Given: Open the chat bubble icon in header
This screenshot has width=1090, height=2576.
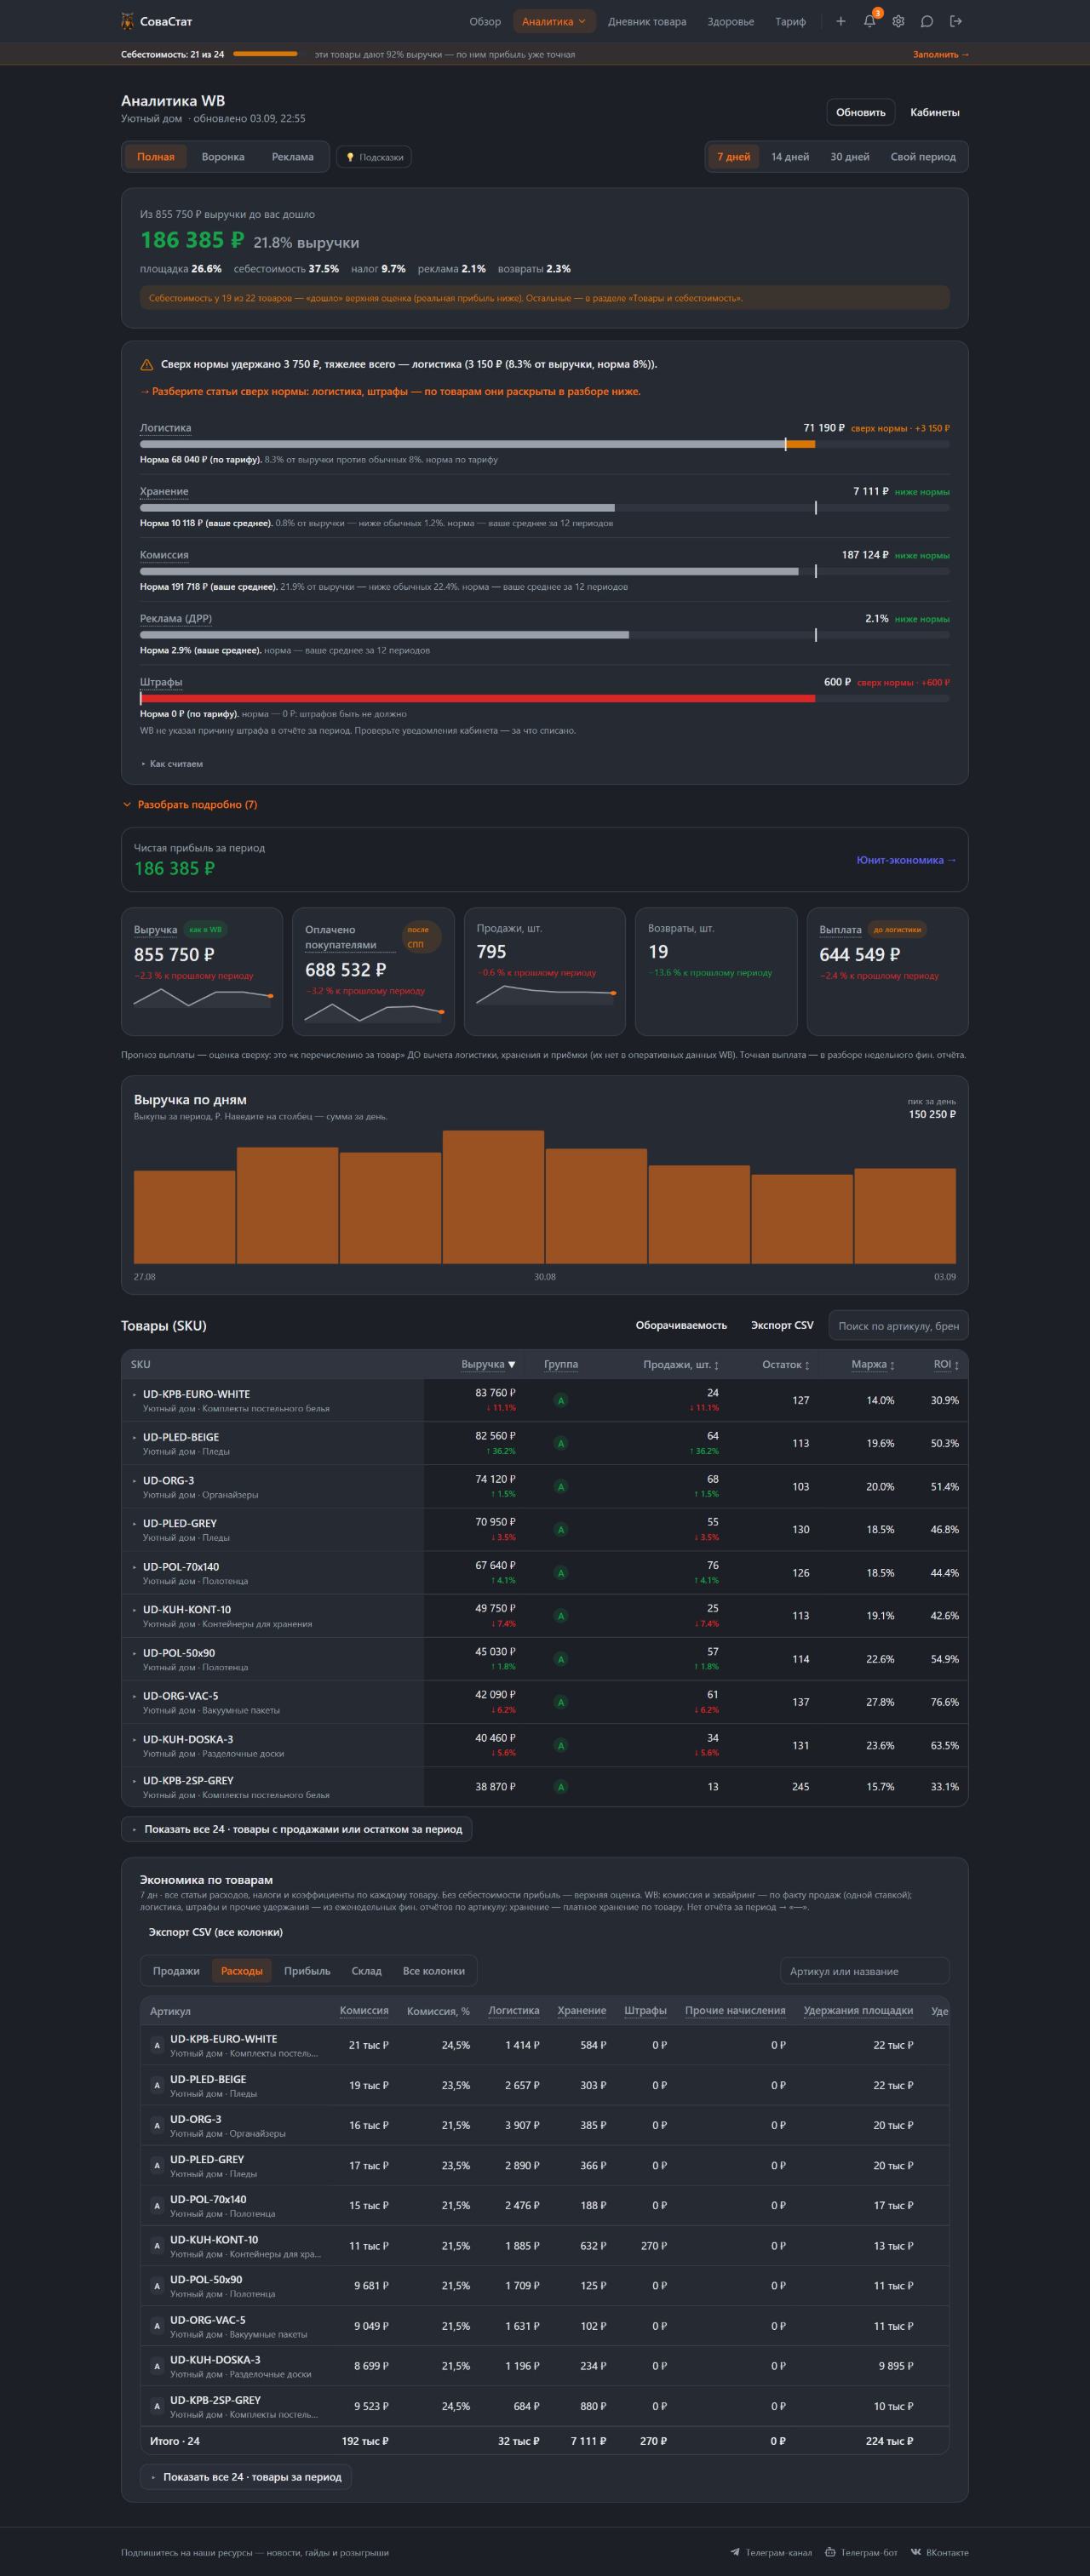Looking at the screenshot, I should (x=927, y=21).
